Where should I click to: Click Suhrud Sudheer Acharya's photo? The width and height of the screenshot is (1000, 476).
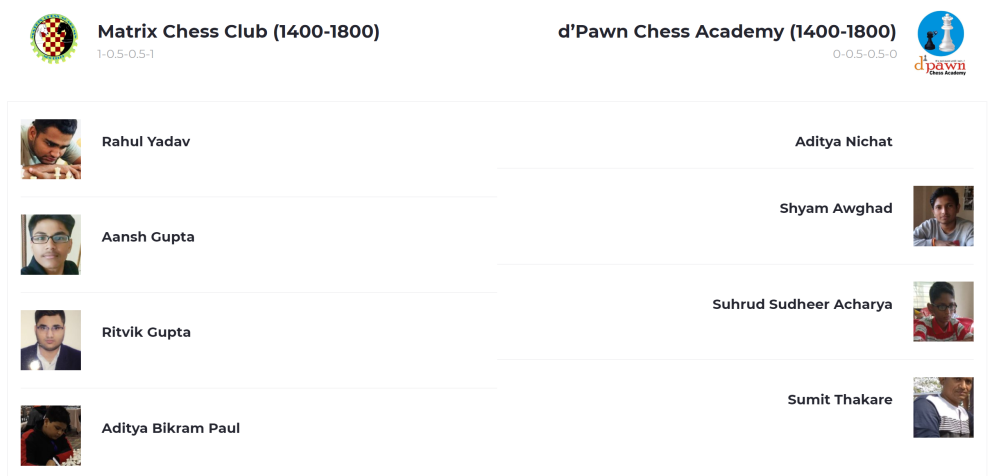pyautogui.click(x=943, y=311)
